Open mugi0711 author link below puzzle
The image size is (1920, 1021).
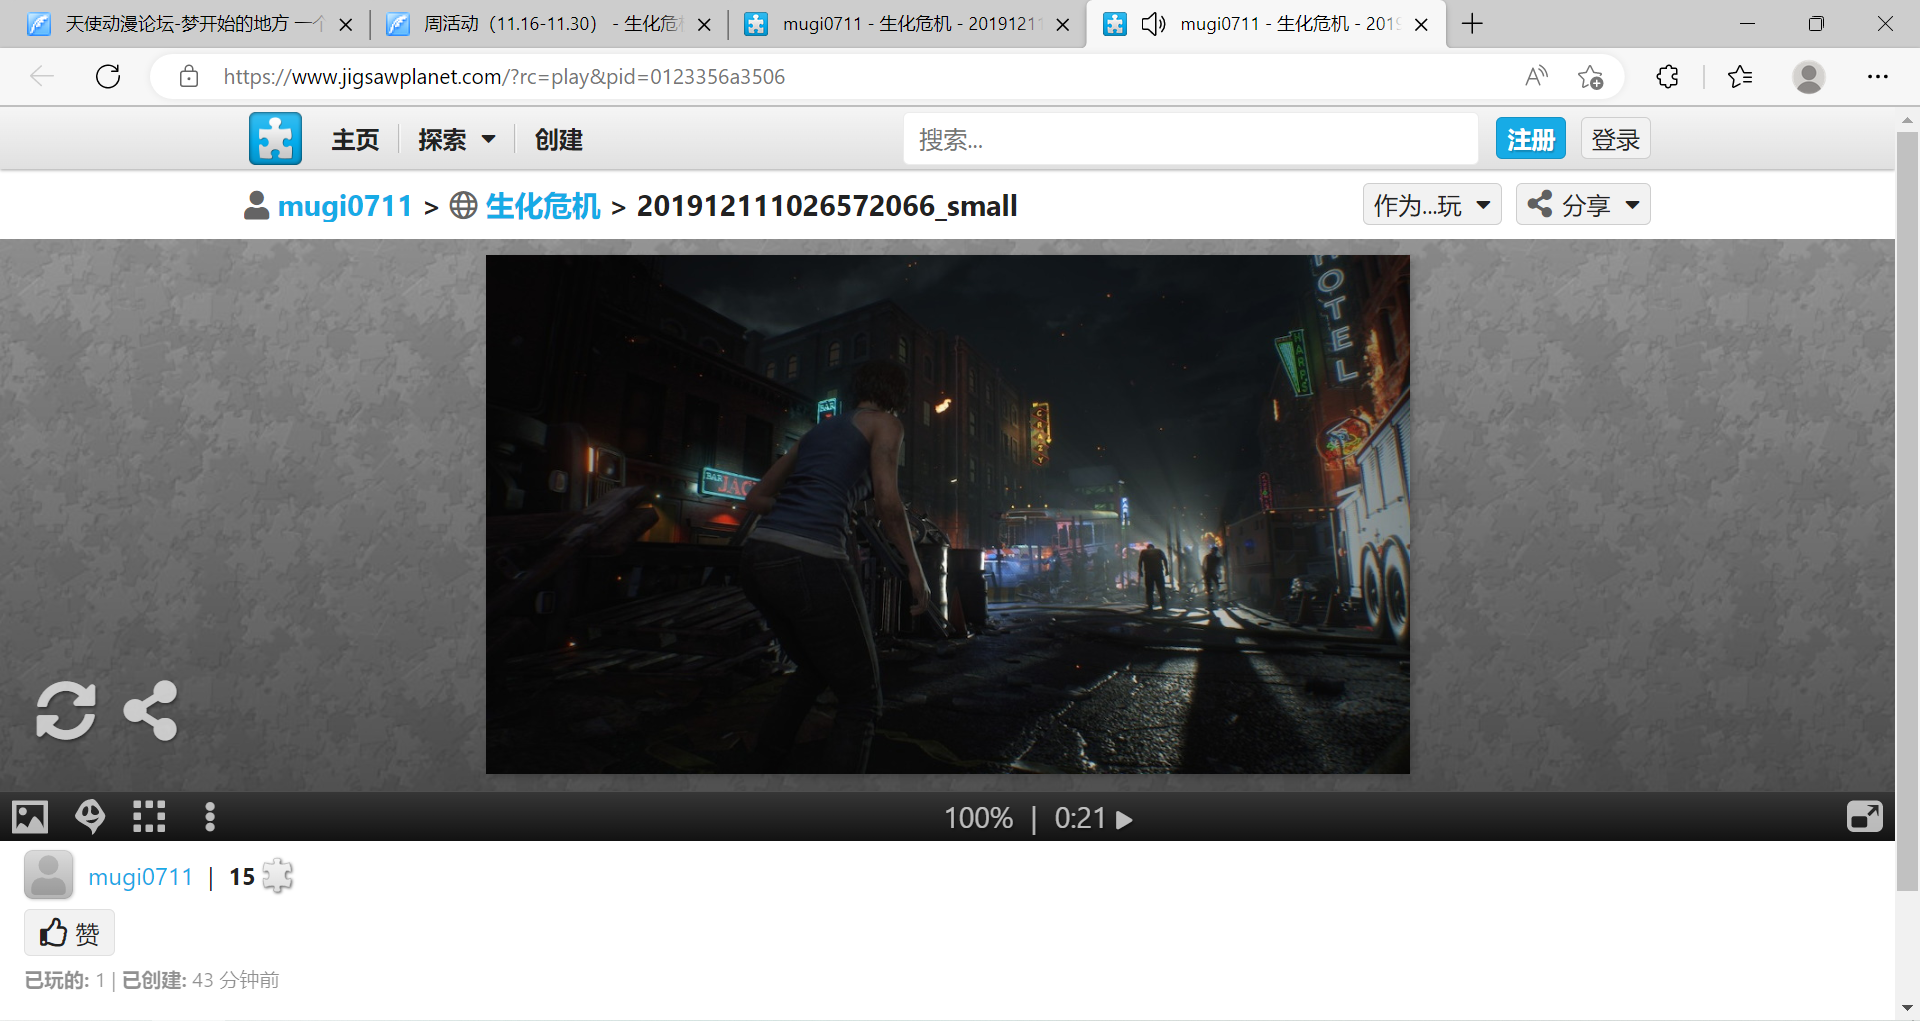[140, 877]
